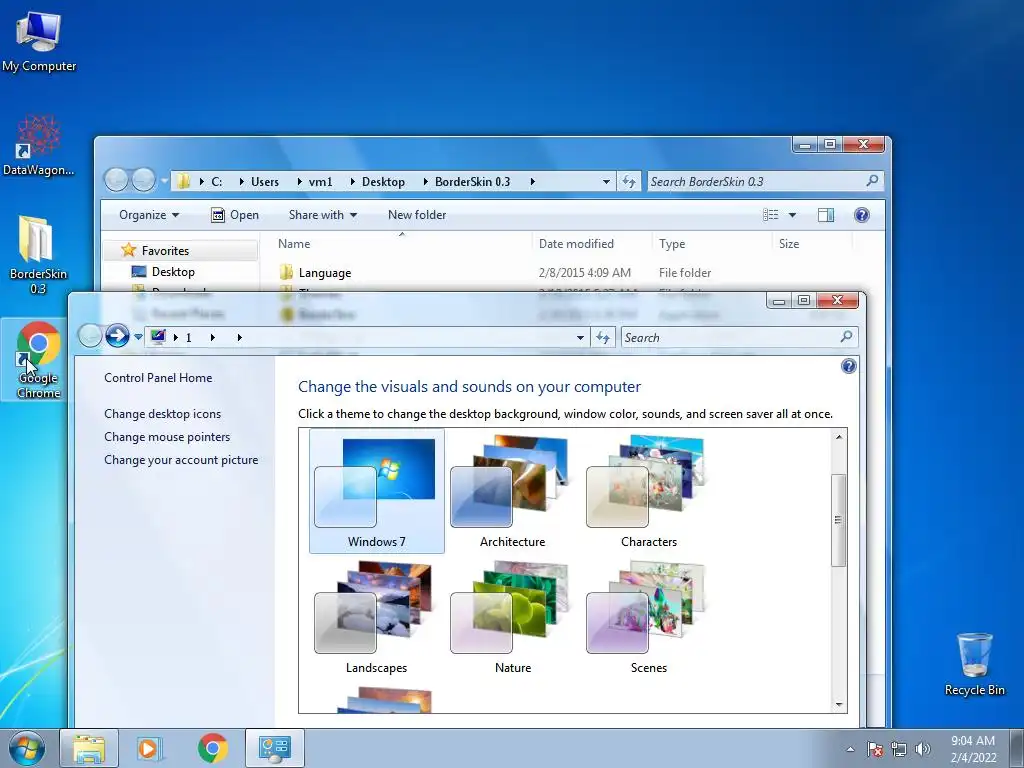Toggle preview pane in BorderSkin Explorer window

[x=825, y=215]
